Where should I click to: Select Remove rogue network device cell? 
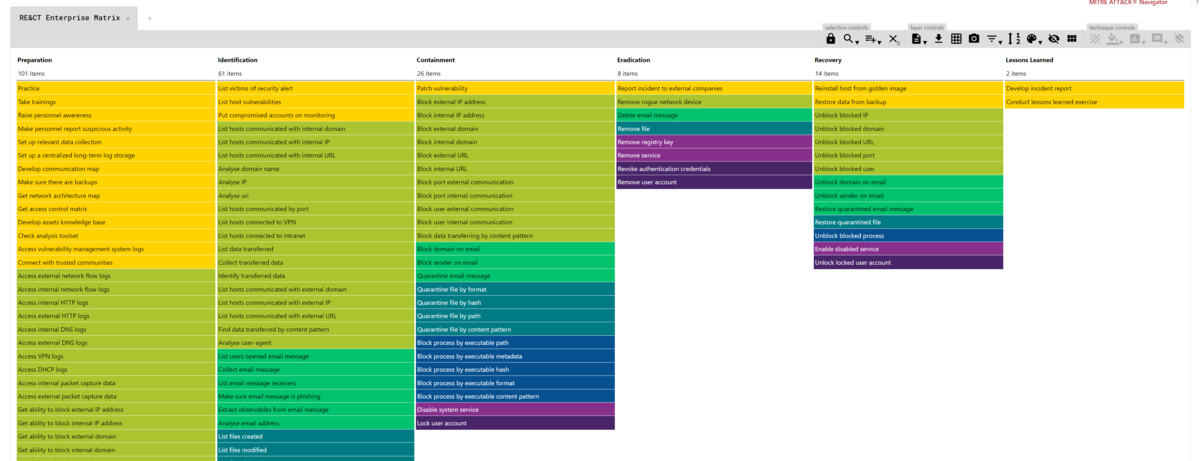tap(714, 102)
